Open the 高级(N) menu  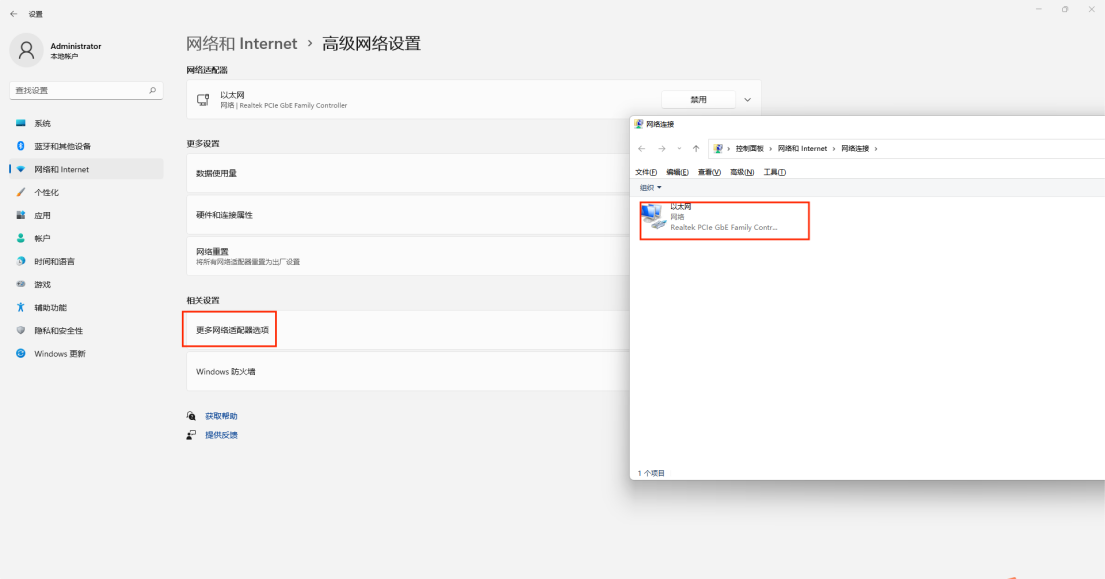pyautogui.click(x=742, y=172)
